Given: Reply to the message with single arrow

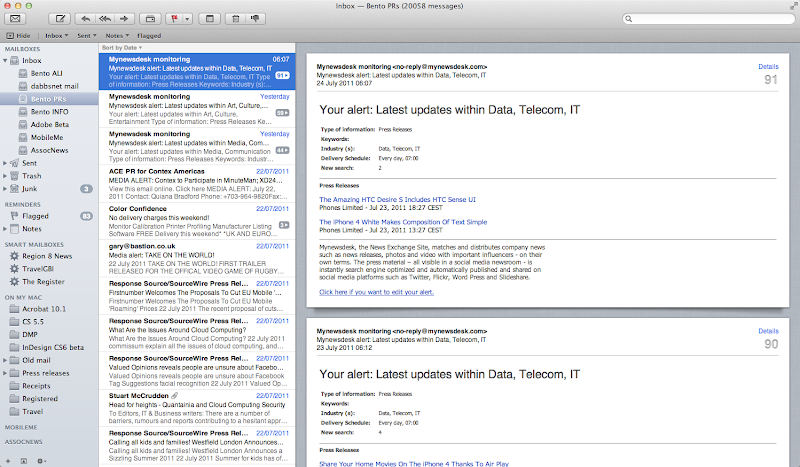Looking at the screenshot, I should tap(85, 19).
